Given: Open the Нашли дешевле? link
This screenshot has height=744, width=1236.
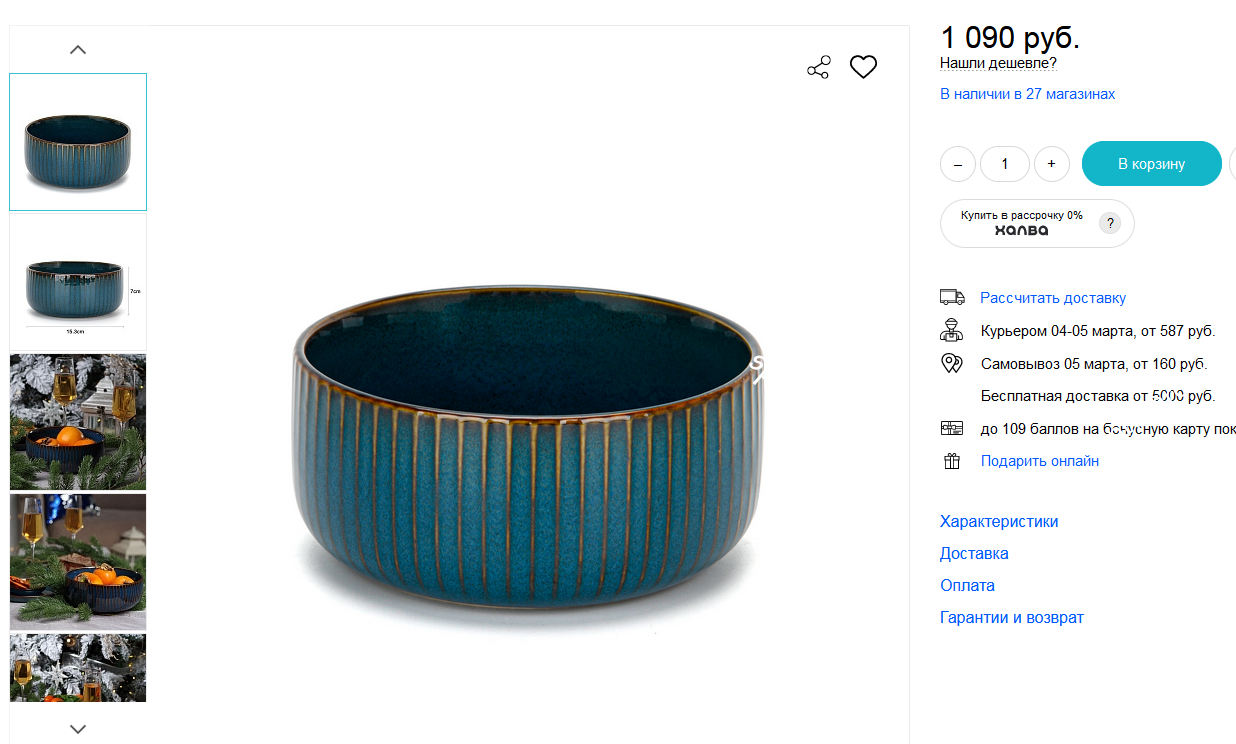Looking at the screenshot, I should pos(998,63).
